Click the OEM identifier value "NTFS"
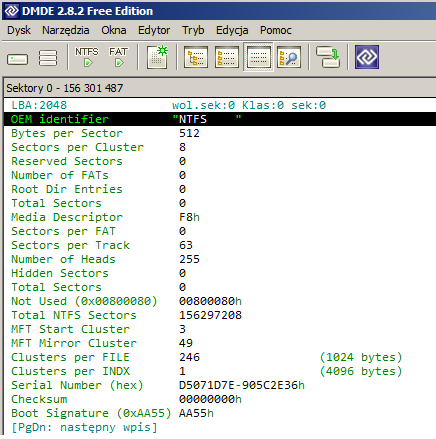Screen dimensions: 436x439 [x=207, y=119]
